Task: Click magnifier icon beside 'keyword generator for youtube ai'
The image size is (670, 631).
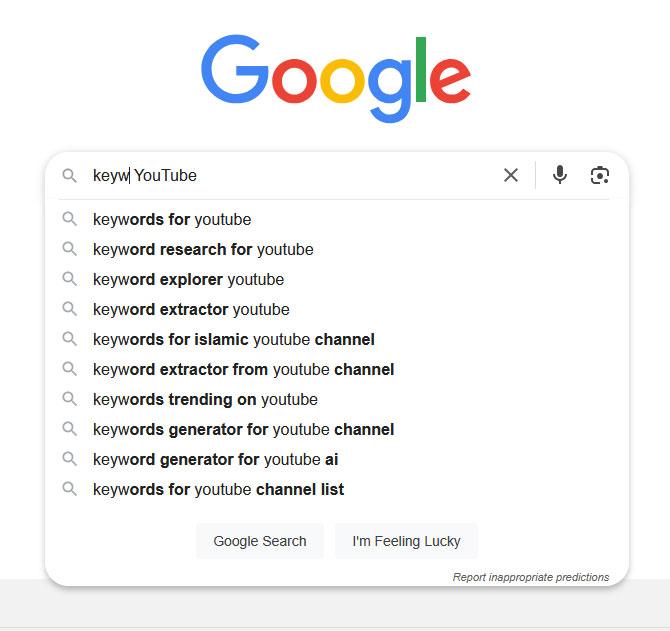Action: tap(69, 459)
